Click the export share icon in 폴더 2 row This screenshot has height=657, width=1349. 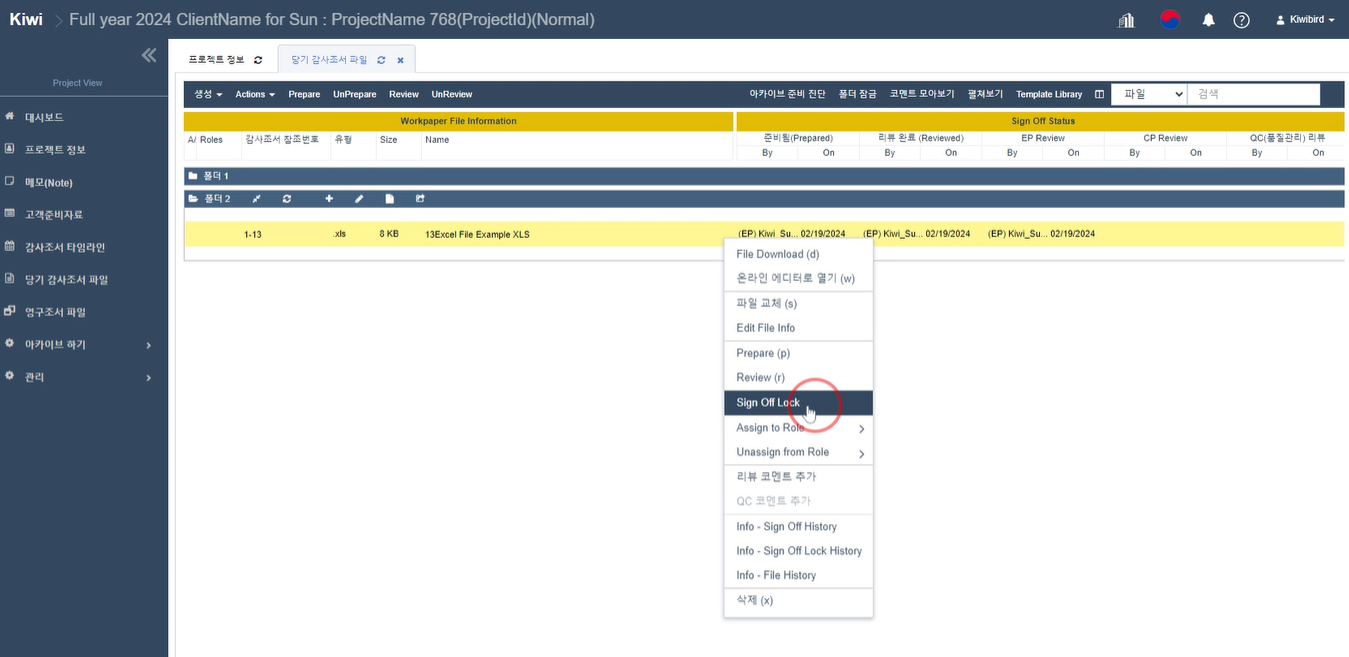pyautogui.click(x=420, y=199)
